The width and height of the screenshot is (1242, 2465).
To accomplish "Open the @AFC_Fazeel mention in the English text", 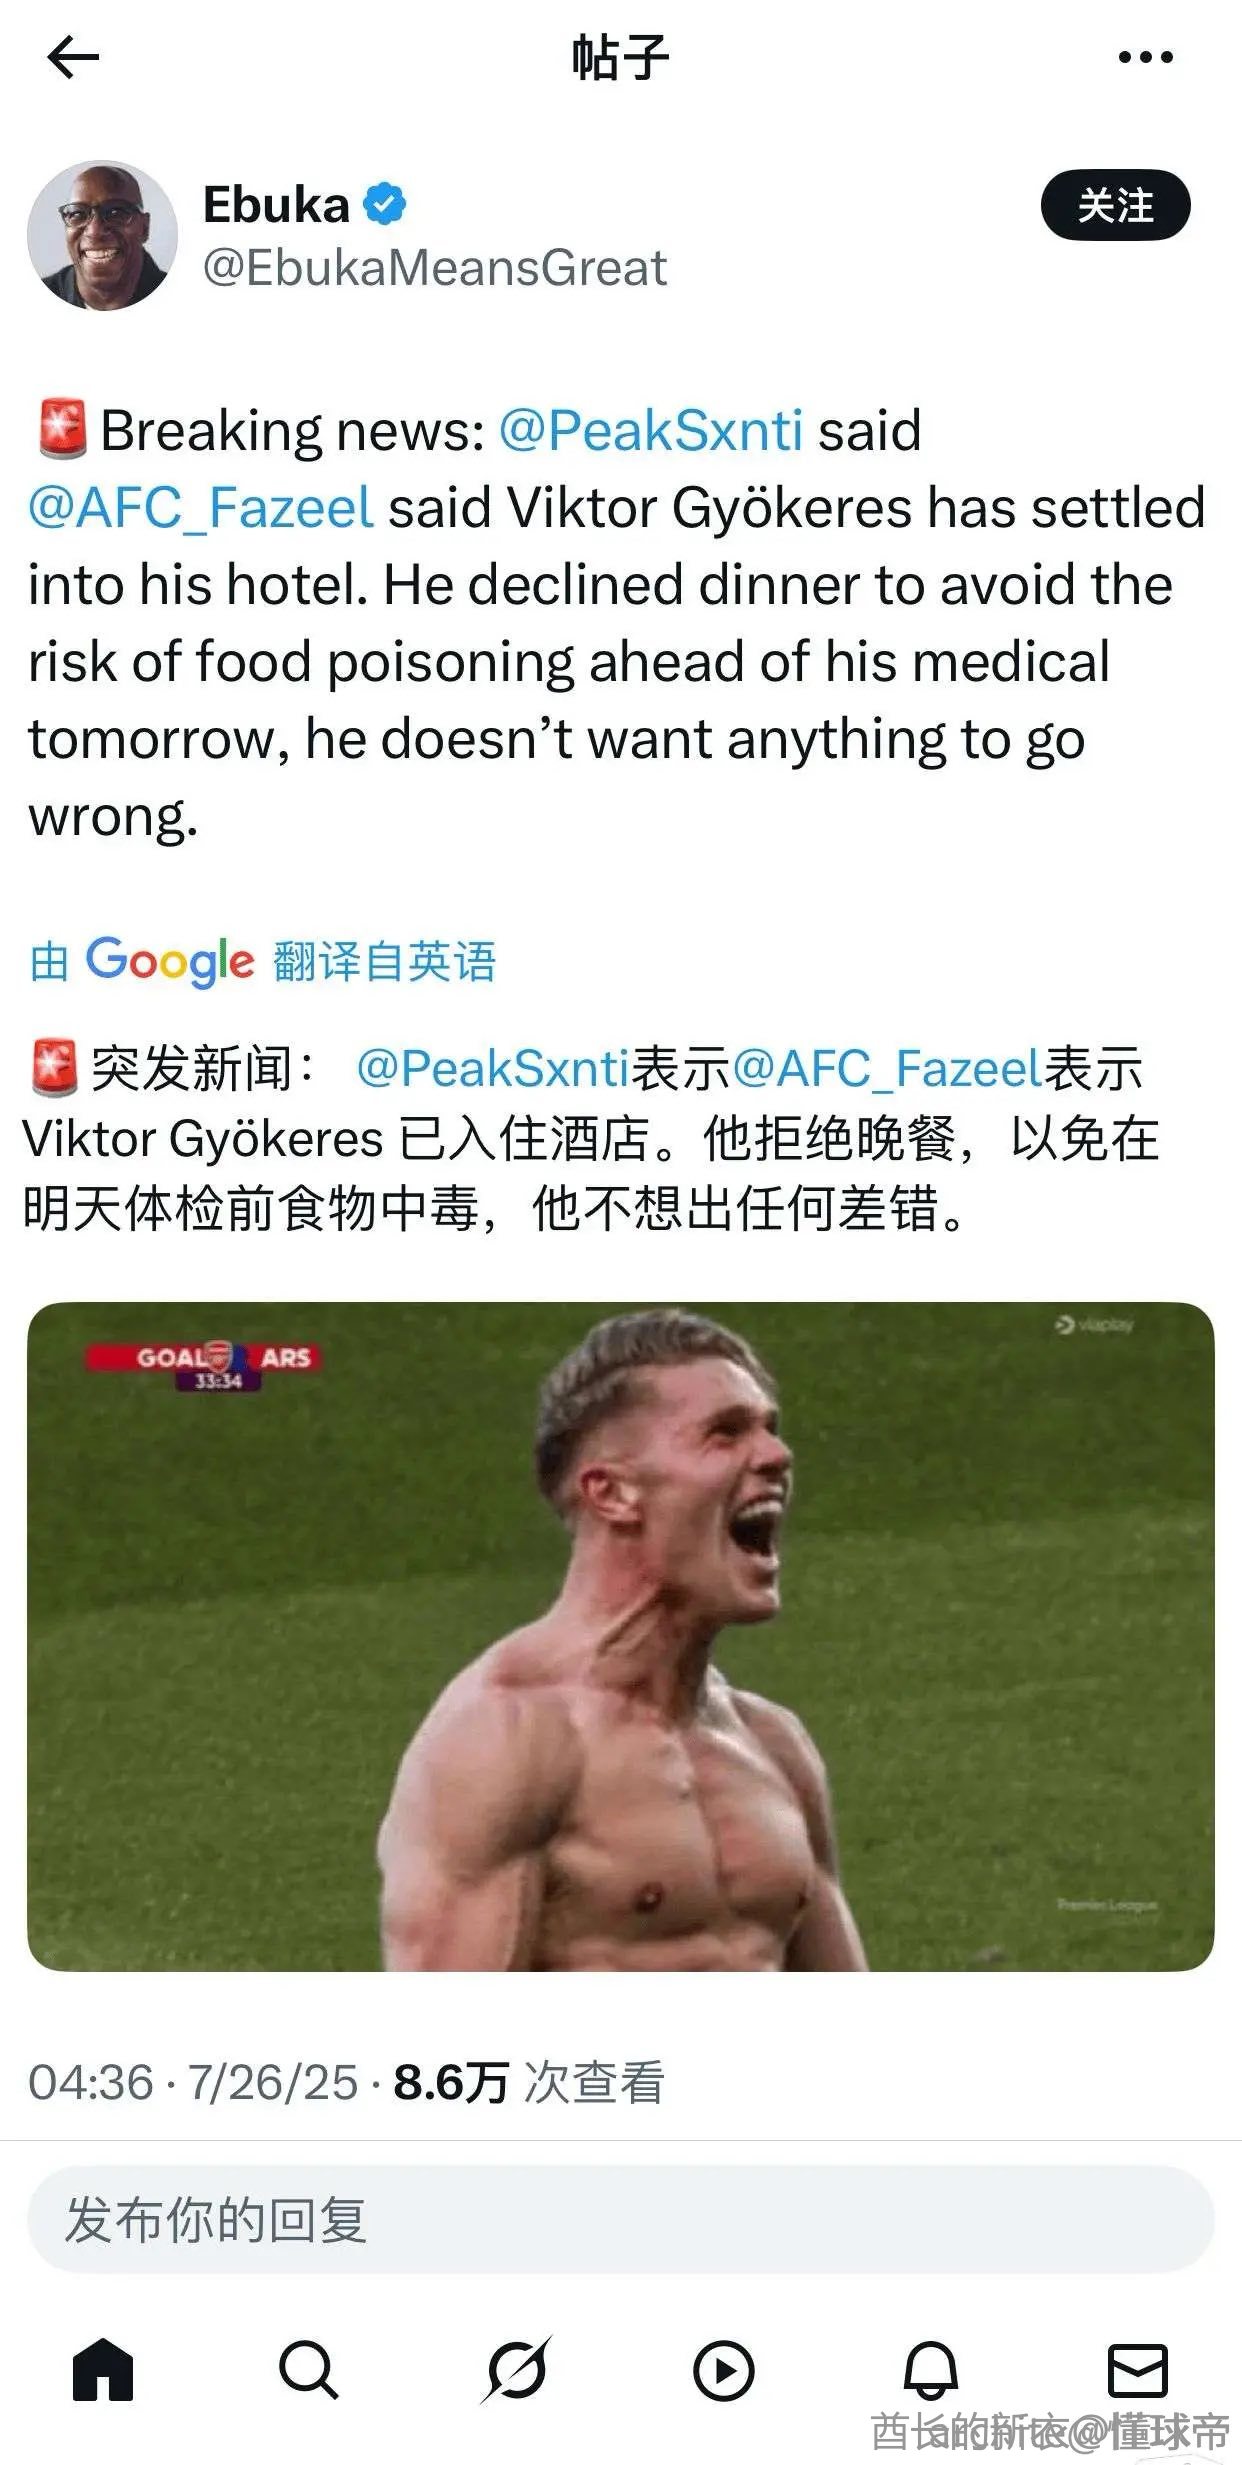I will click(201, 508).
